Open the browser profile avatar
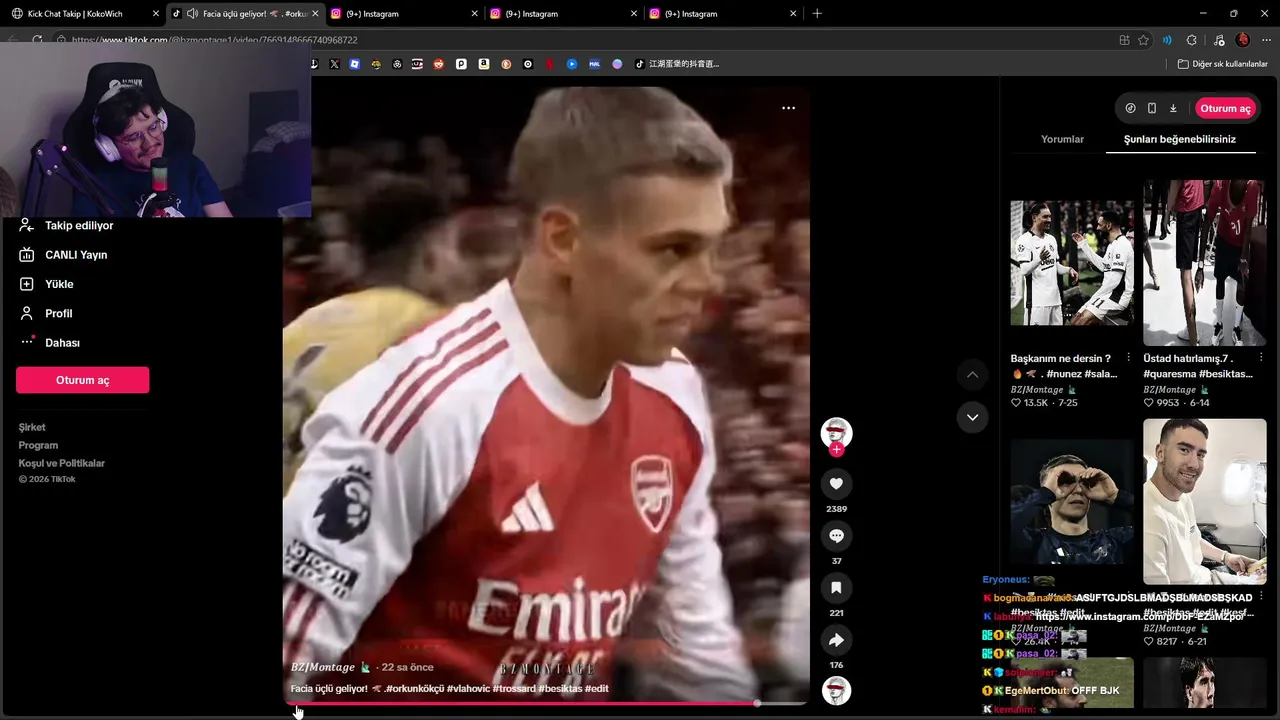 tap(1243, 40)
